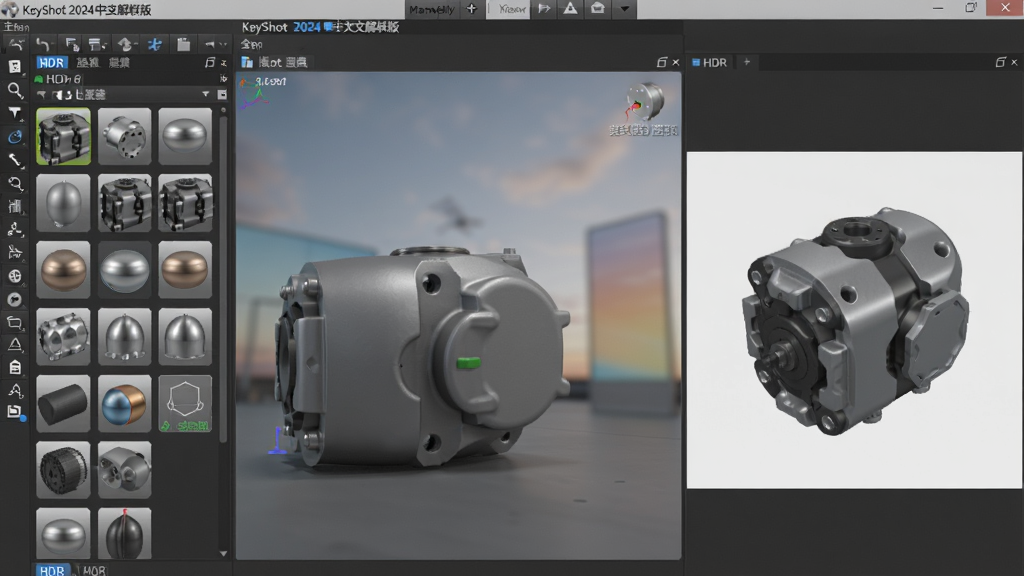1024x576 pixels.
Task: Click the blue cross-arrows move tool icon
Action: click(155, 44)
